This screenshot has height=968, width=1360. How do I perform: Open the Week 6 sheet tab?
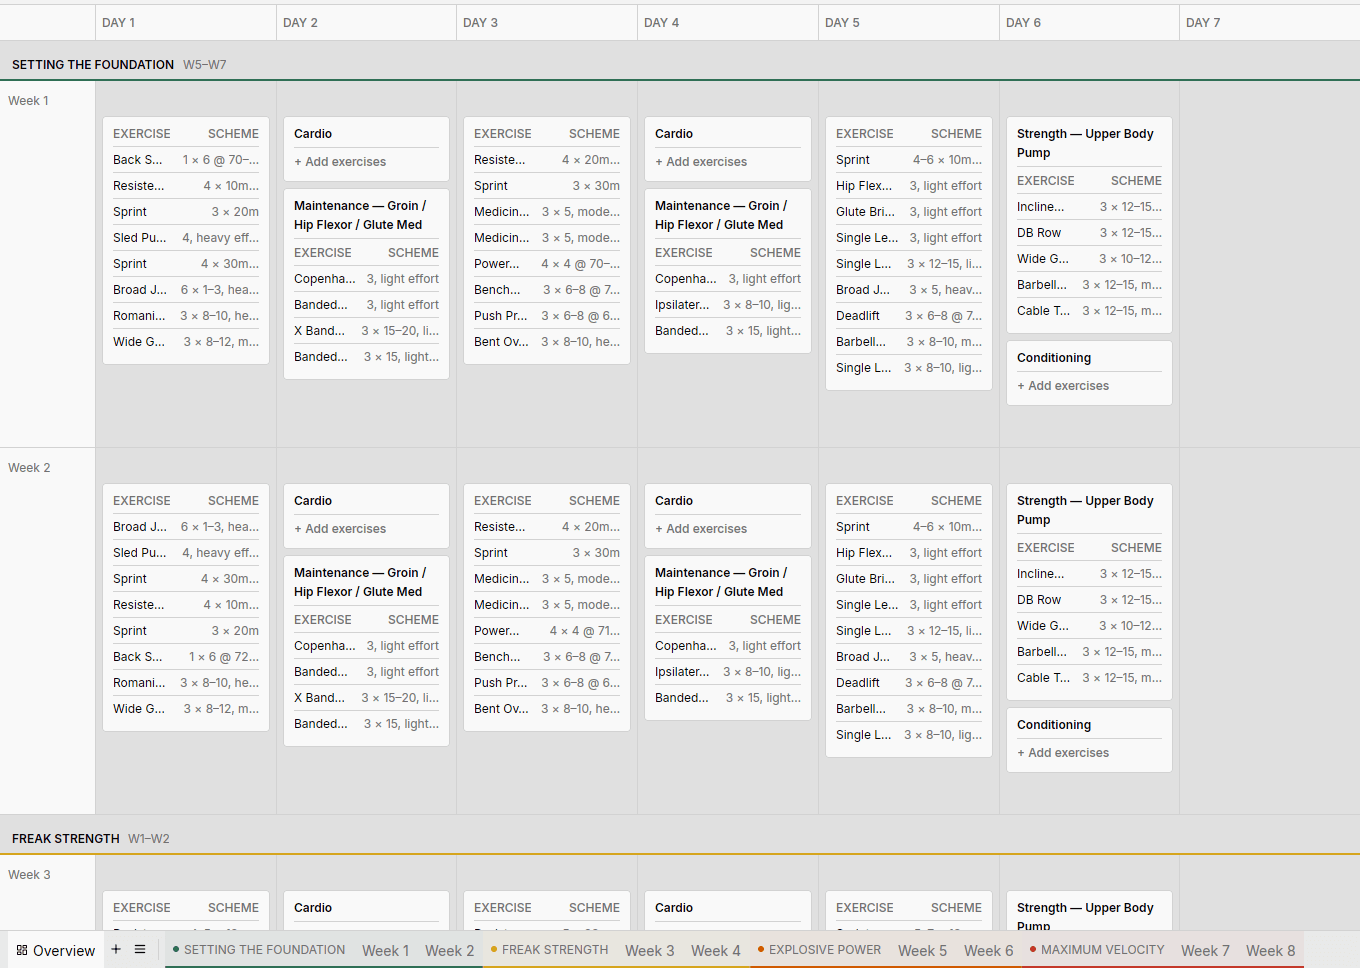(x=989, y=950)
